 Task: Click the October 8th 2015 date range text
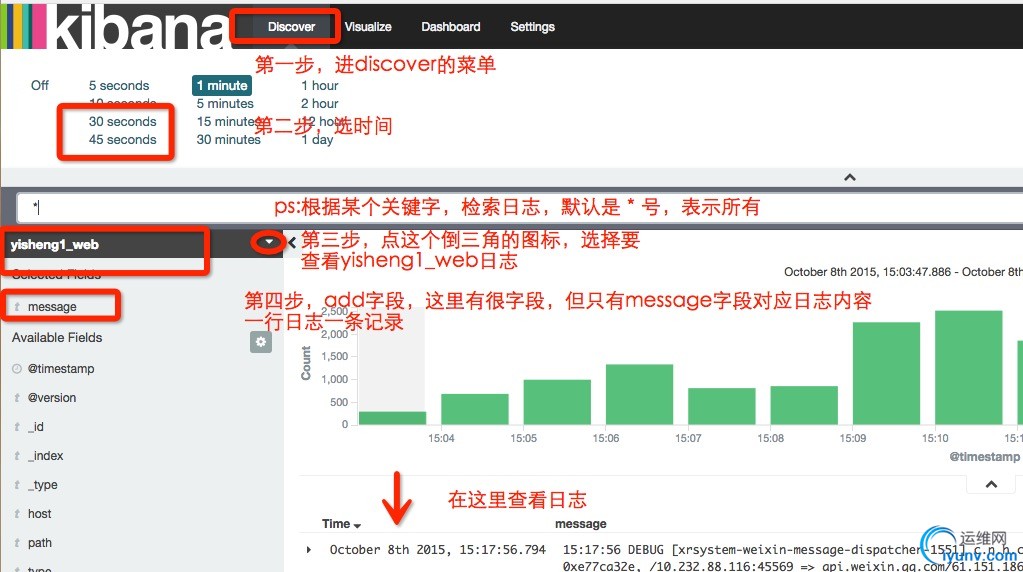coord(904,272)
